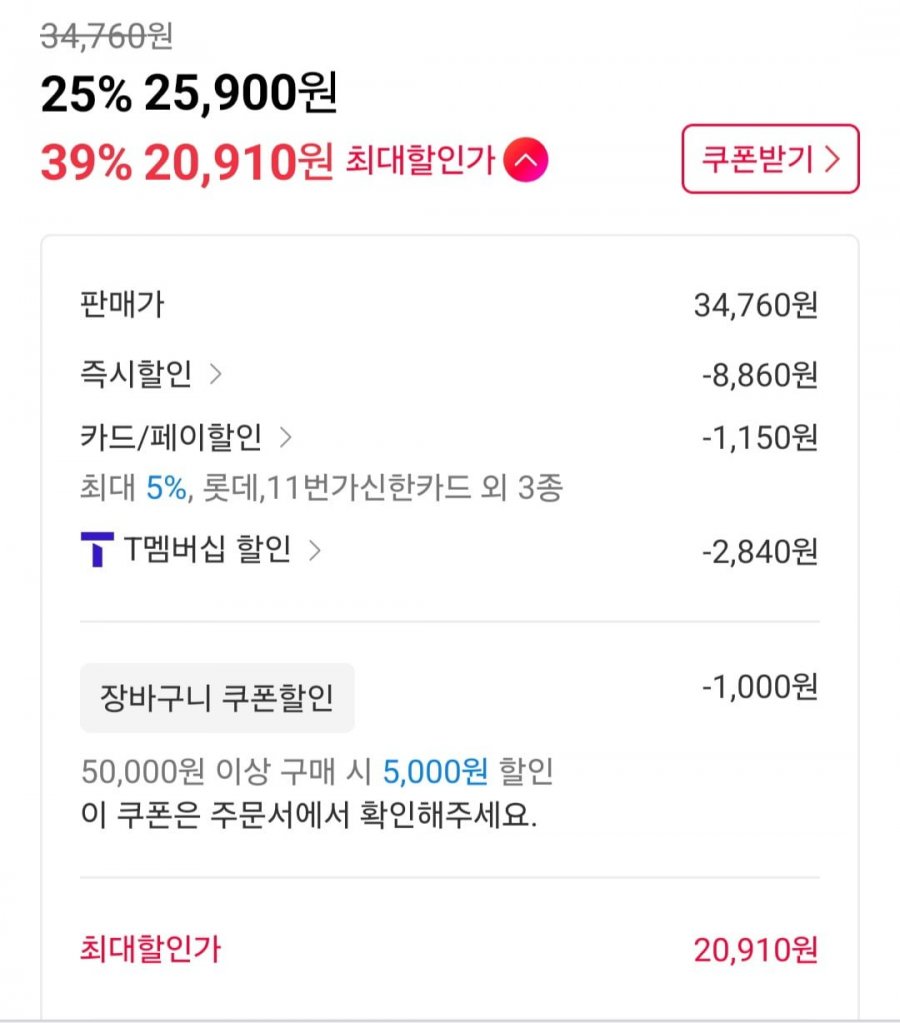Tap the 25% 25,900원 sale price
The height and width of the screenshot is (1023, 900).
pyautogui.click(x=189, y=93)
